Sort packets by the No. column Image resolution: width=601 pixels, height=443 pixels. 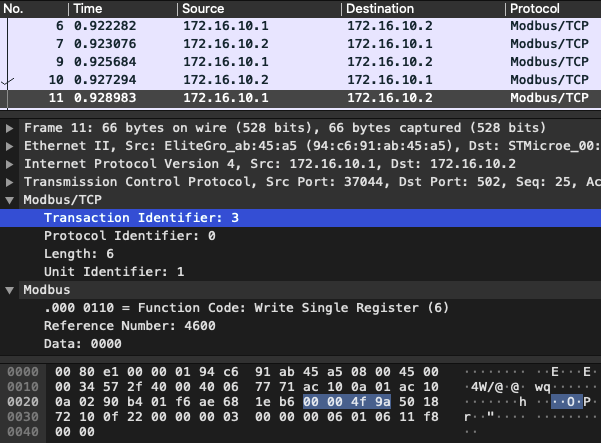point(34,8)
